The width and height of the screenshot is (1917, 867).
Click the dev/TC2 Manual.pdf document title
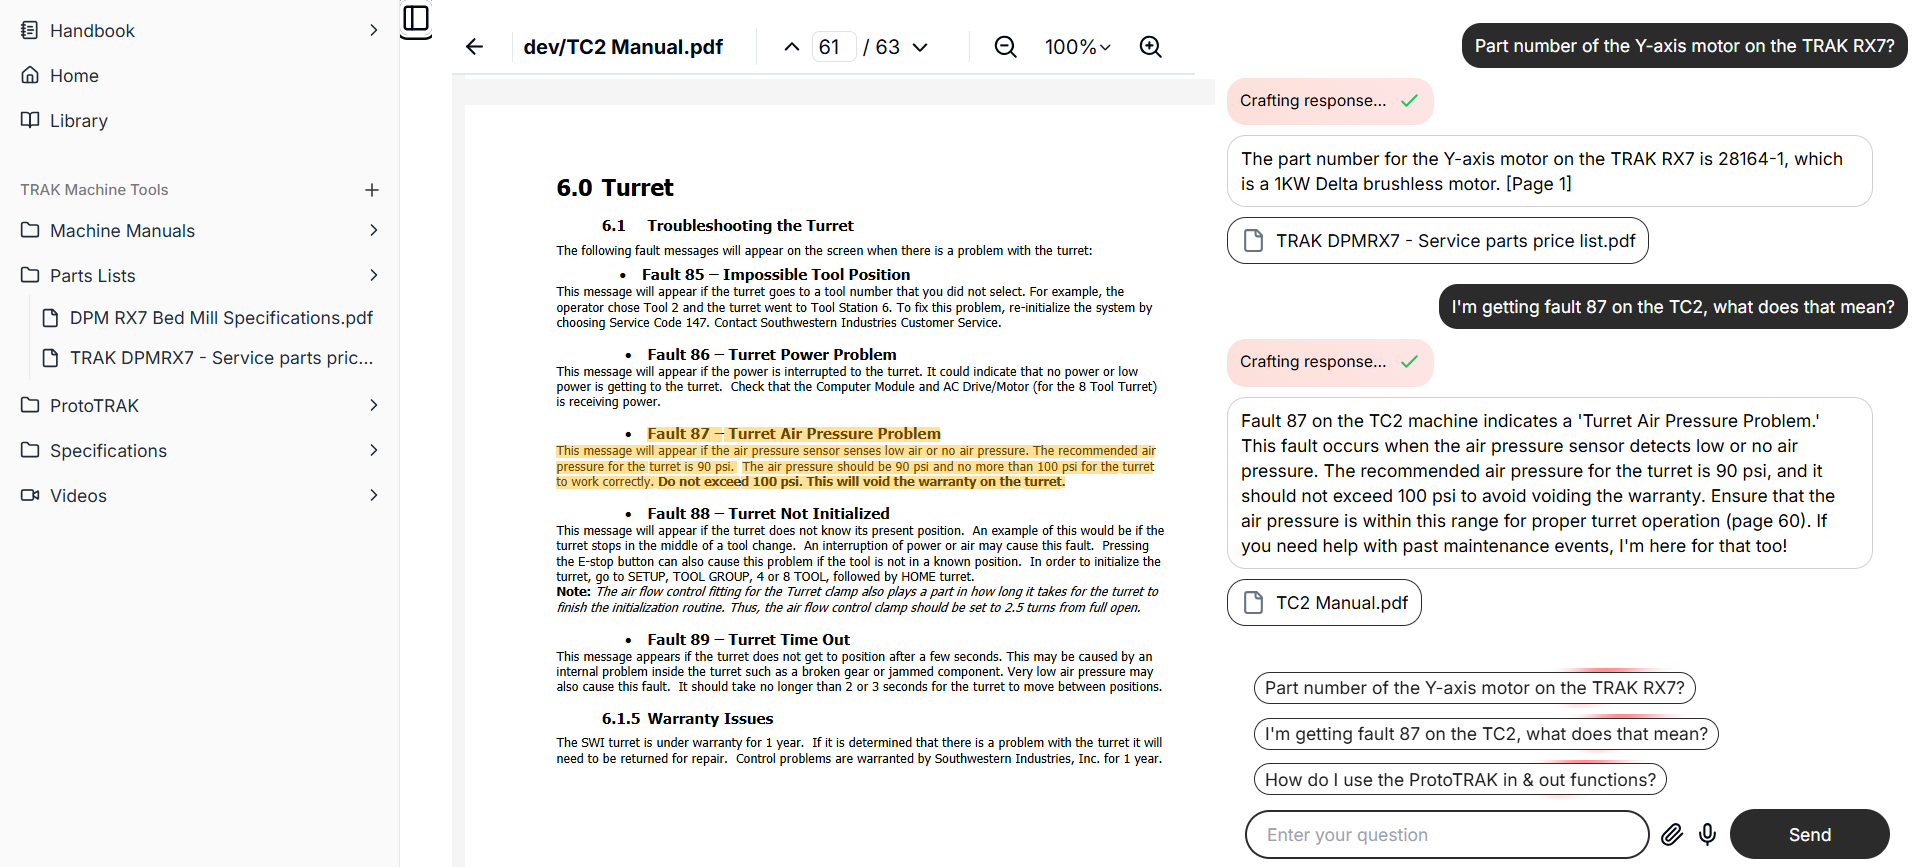[623, 47]
